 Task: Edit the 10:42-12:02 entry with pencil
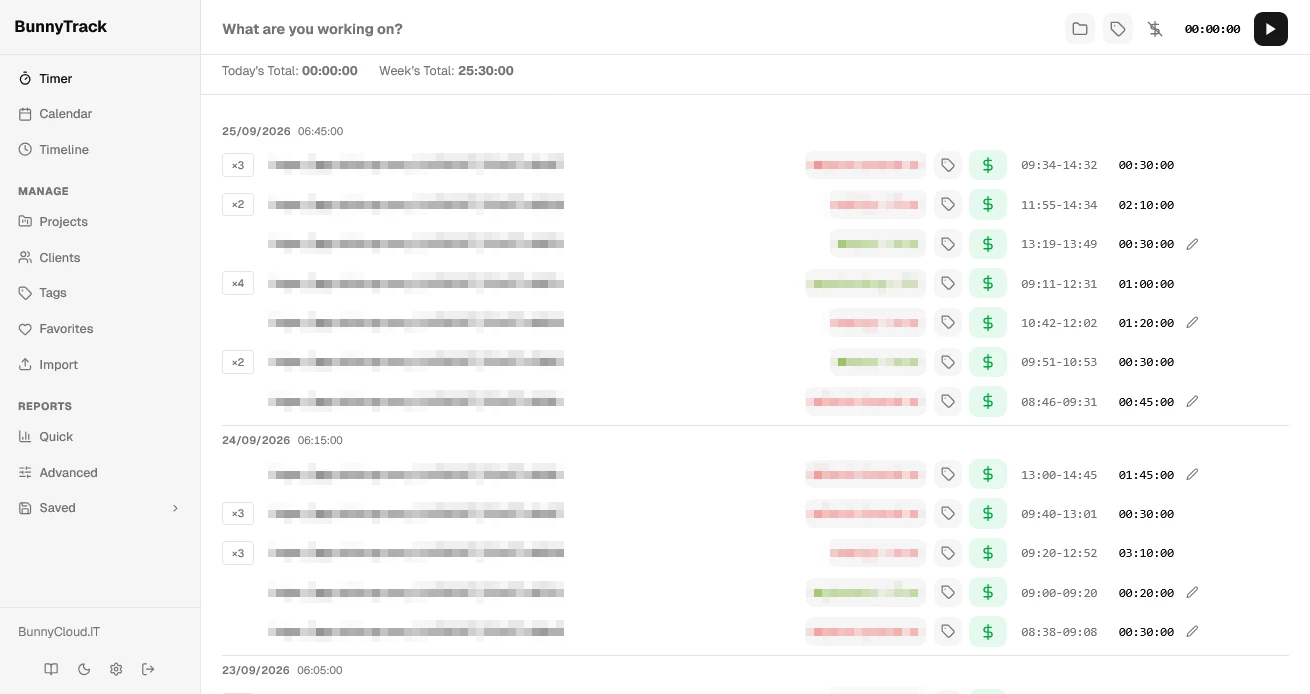click(1192, 323)
